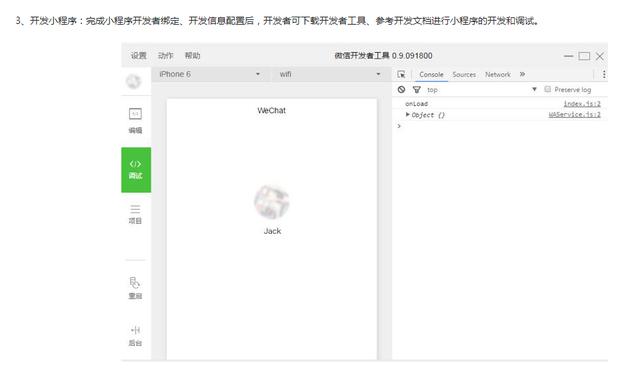
Task: Switch to the Console tab
Action: pos(431,74)
